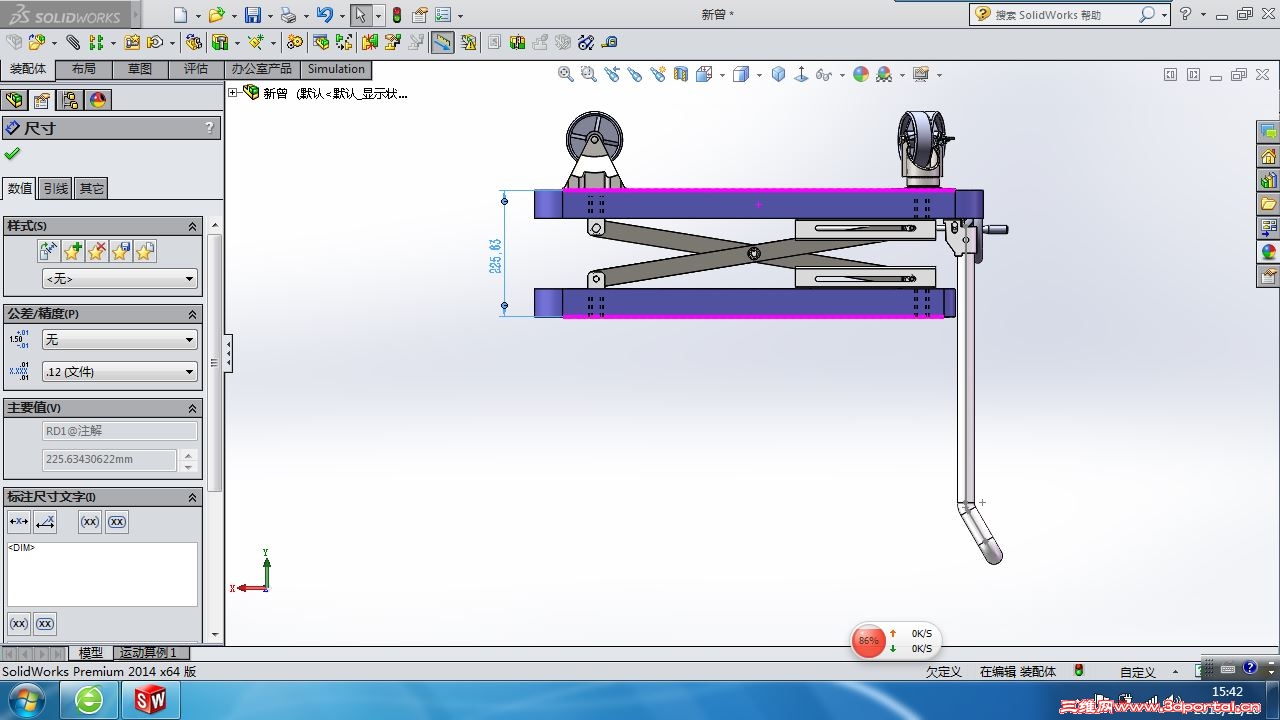Click the Undo arrow icon
Viewport: 1280px width, 720px height.
pos(324,15)
